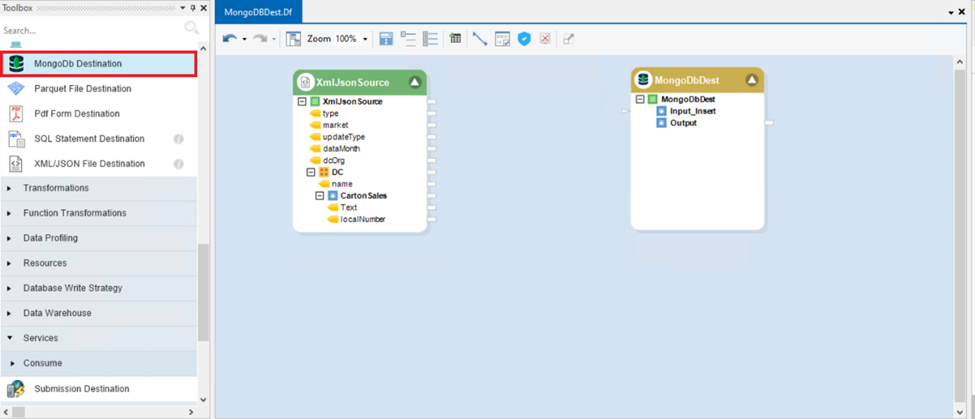Click the Parquet File Destination item
The width and height of the screenshot is (975, 419).
pyautogui.click(x=82, y=89)
